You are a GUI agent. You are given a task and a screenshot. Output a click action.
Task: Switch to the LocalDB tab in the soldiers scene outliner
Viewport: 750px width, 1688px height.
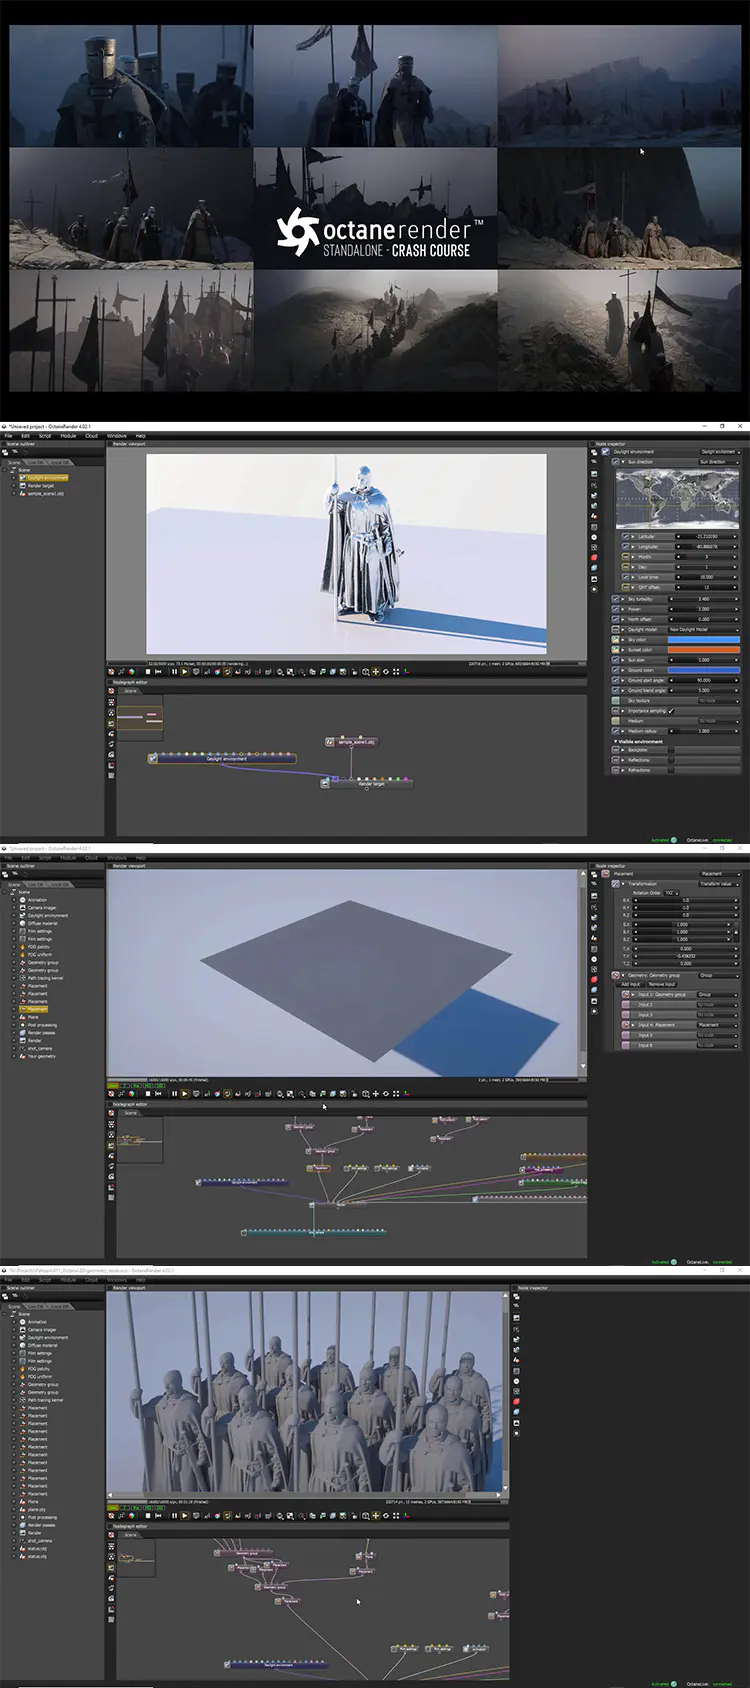click(x=60, y=1306)
